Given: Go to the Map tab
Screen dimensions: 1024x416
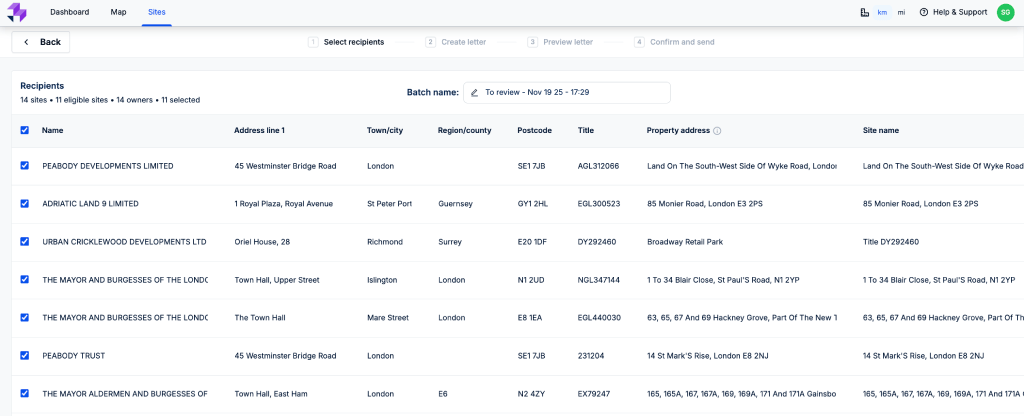Looking at the screenshot, I should 118,12.
